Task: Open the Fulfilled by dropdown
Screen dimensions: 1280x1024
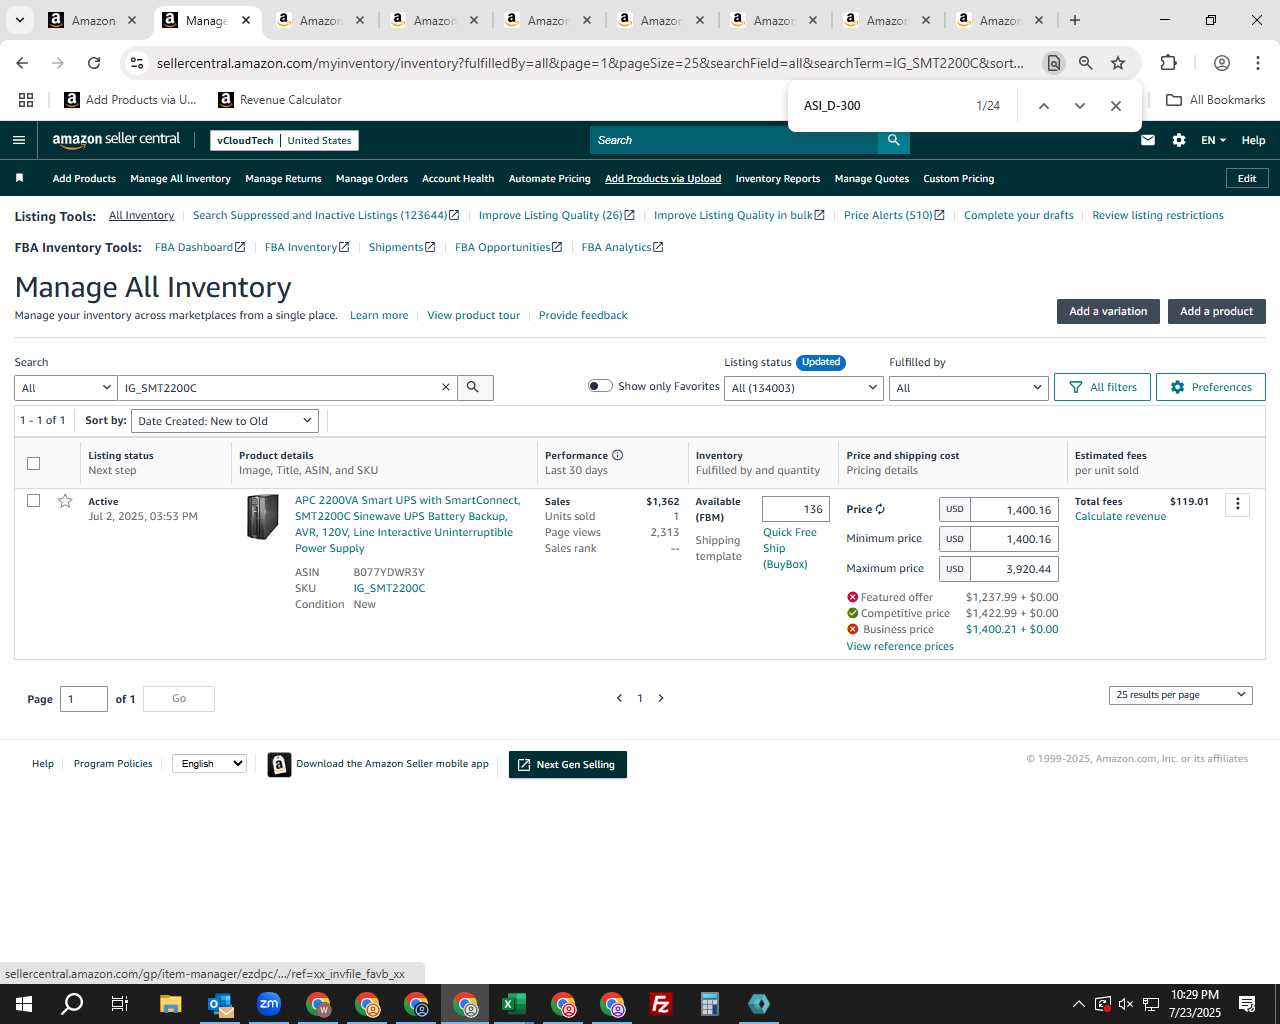Action: click(968, 388)
